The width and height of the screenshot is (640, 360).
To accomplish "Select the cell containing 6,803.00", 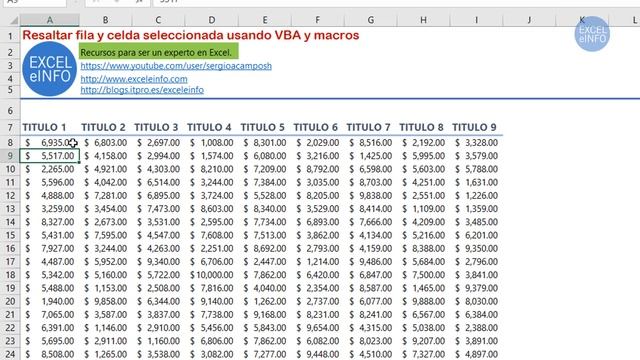I will [x=105, y=143].
